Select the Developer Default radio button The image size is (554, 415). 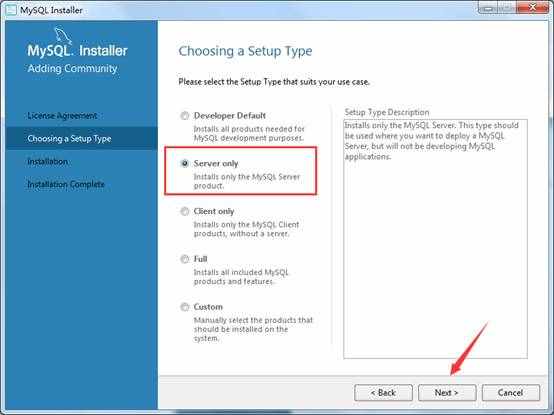coord(185,116)
